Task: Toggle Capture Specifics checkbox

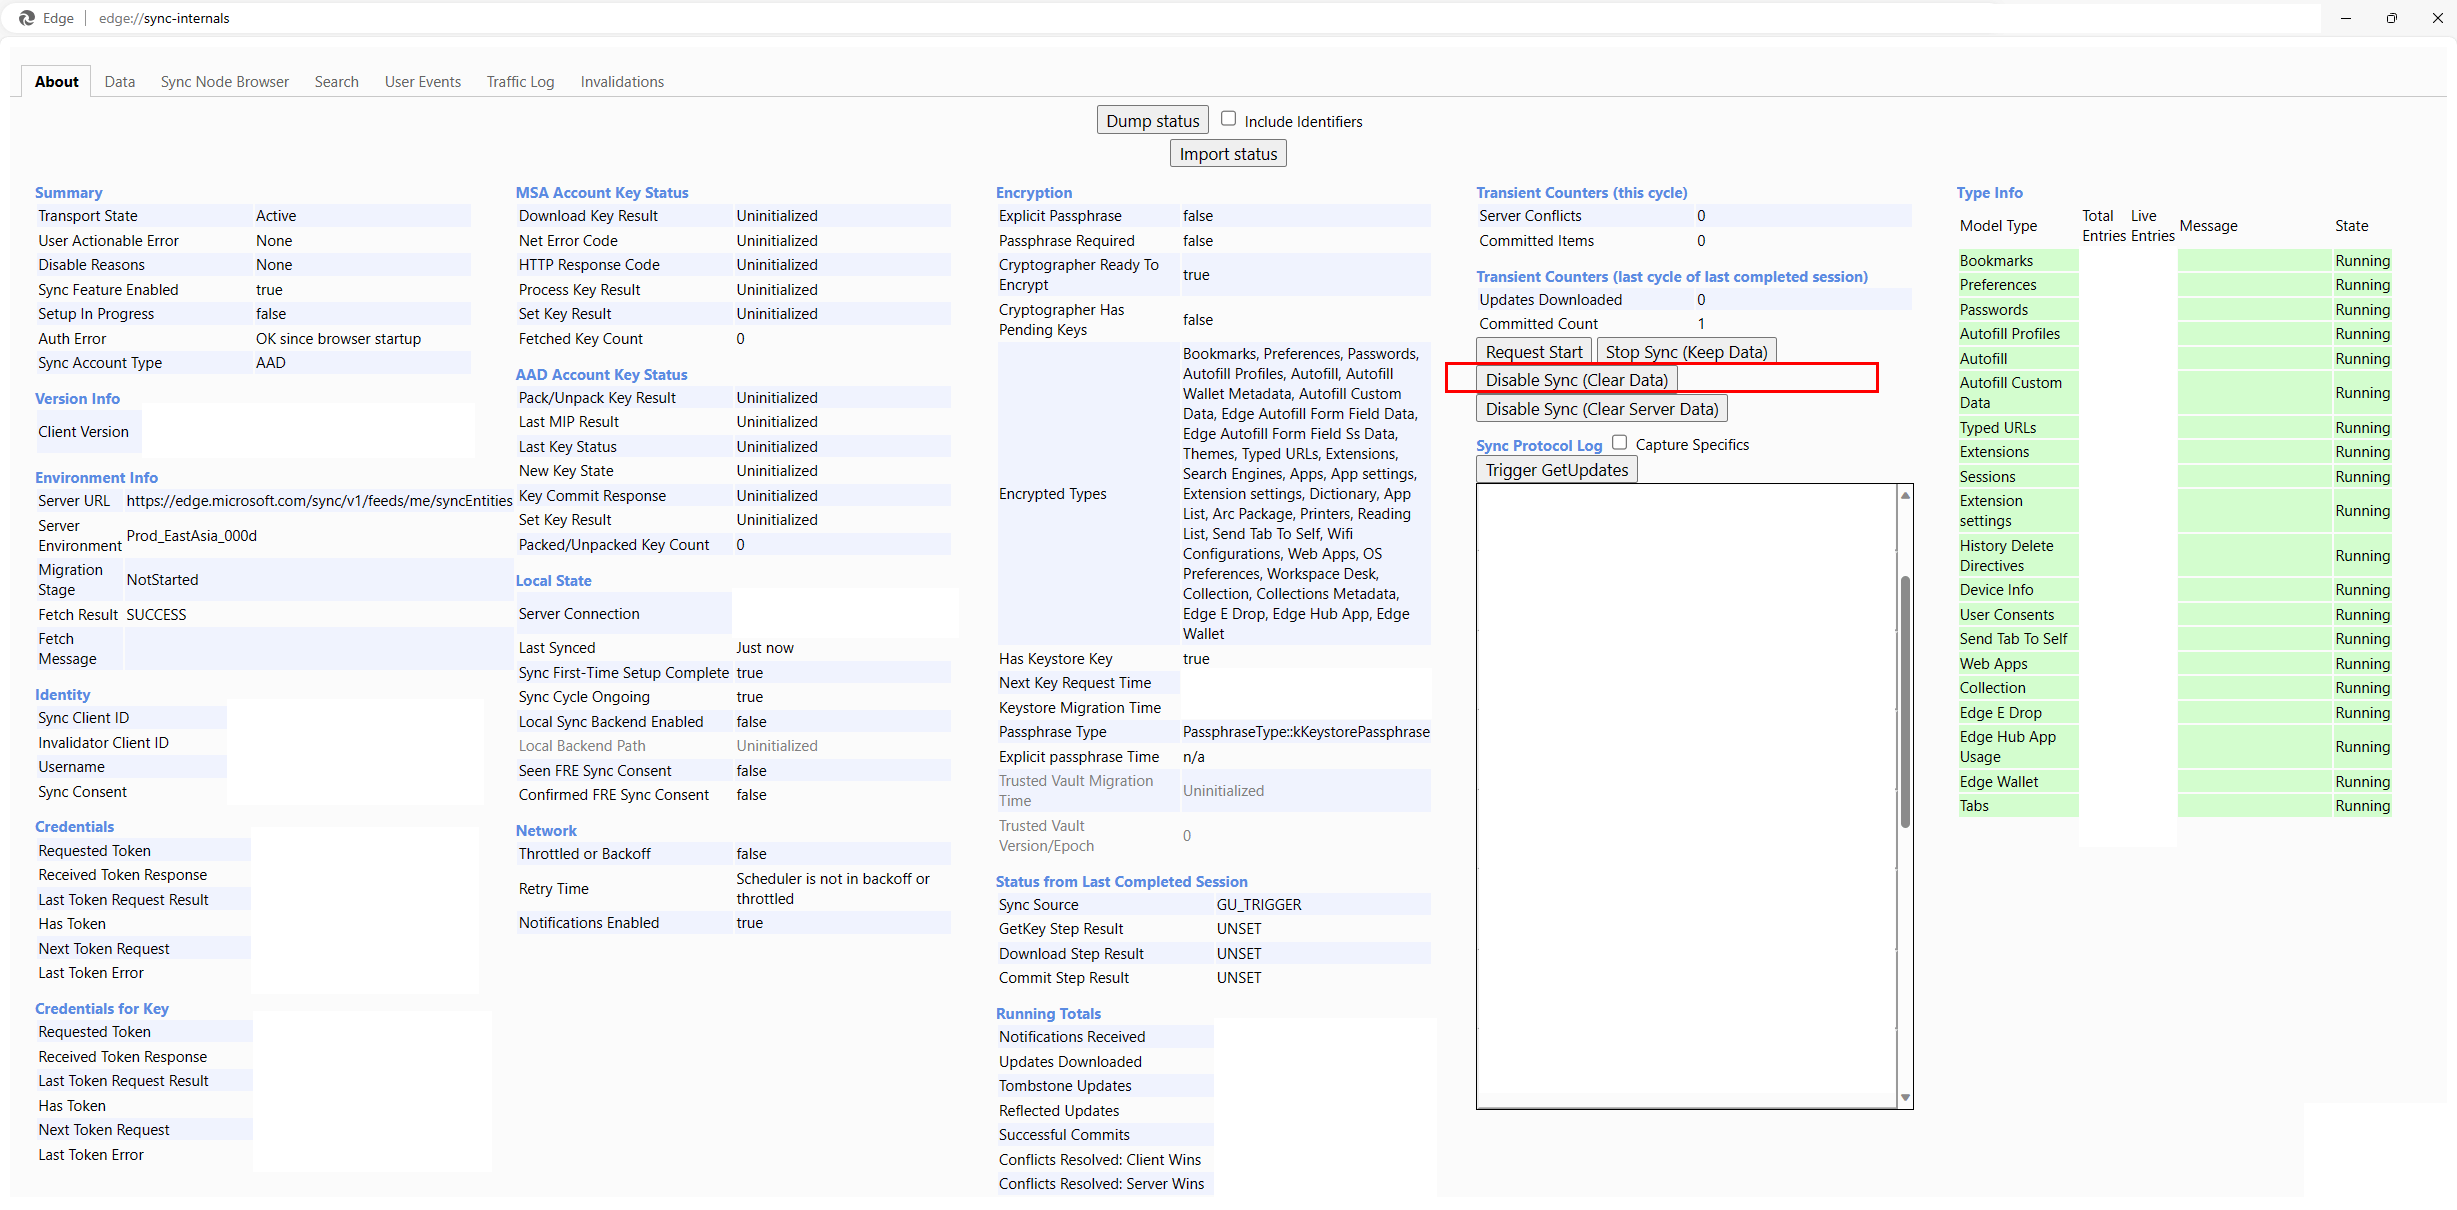Action: 1619,443
